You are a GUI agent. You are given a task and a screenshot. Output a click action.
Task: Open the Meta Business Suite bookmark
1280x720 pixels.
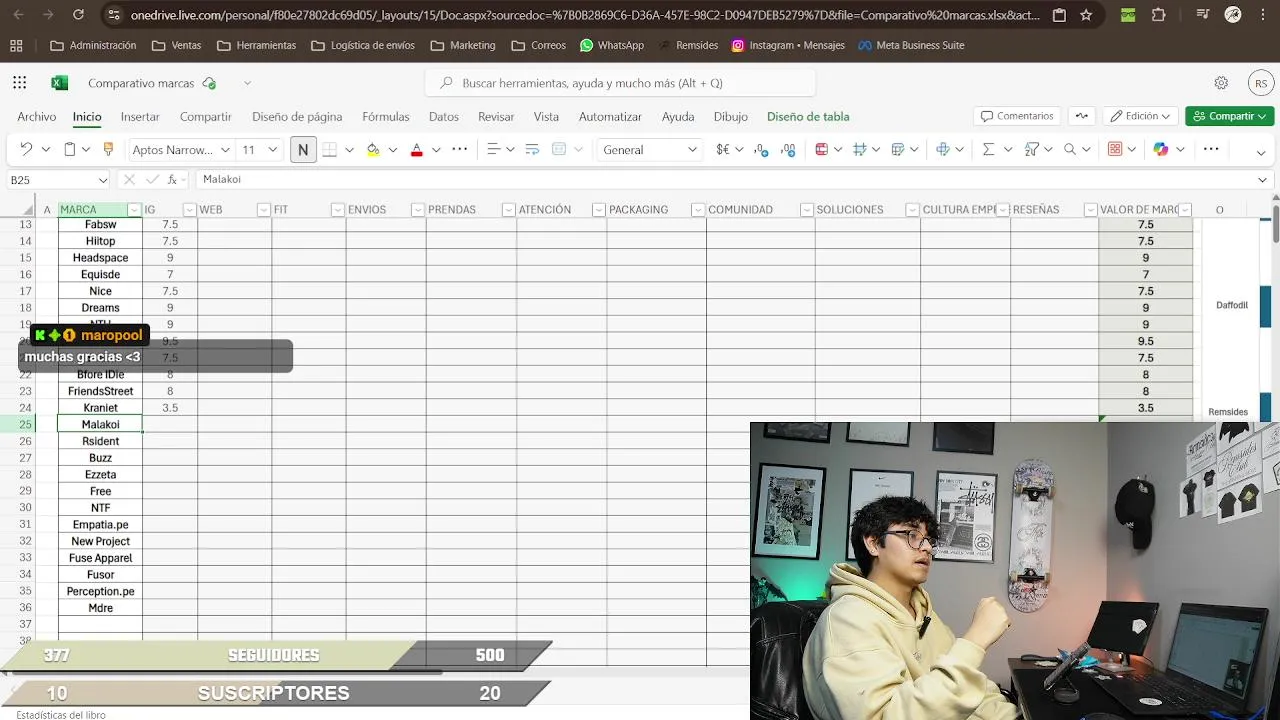coord(911,45)
